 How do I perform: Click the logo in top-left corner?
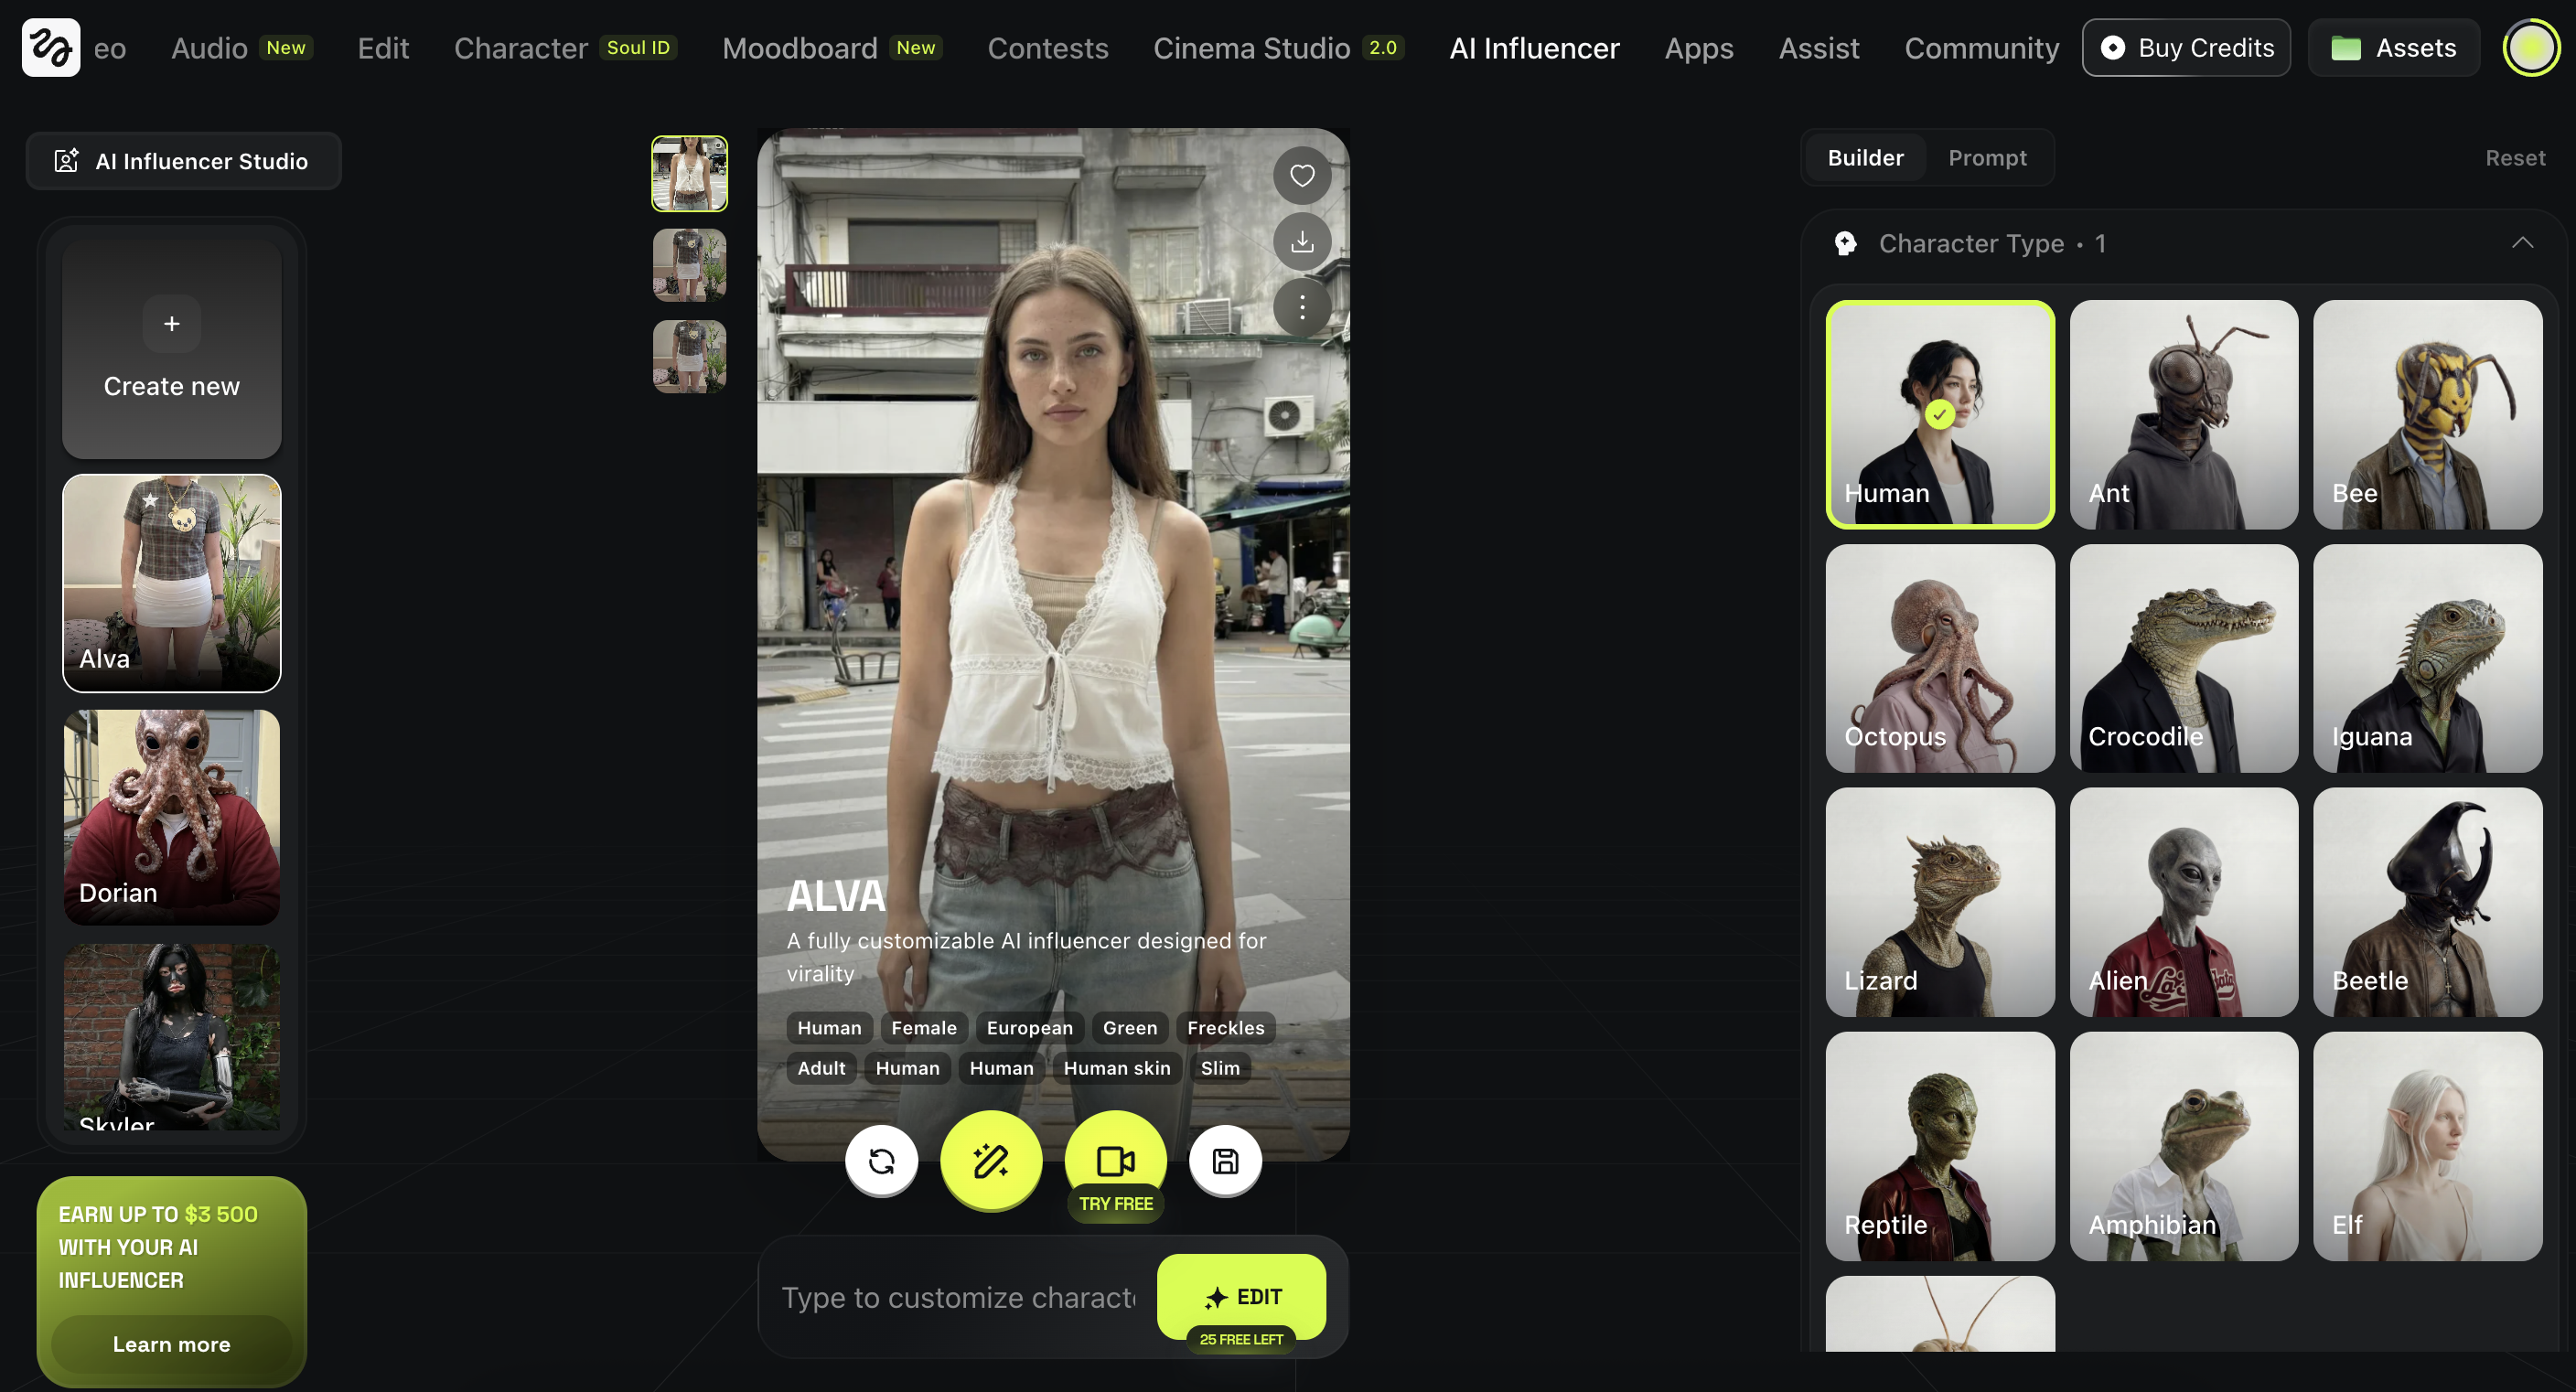click(x=51, y=47)
